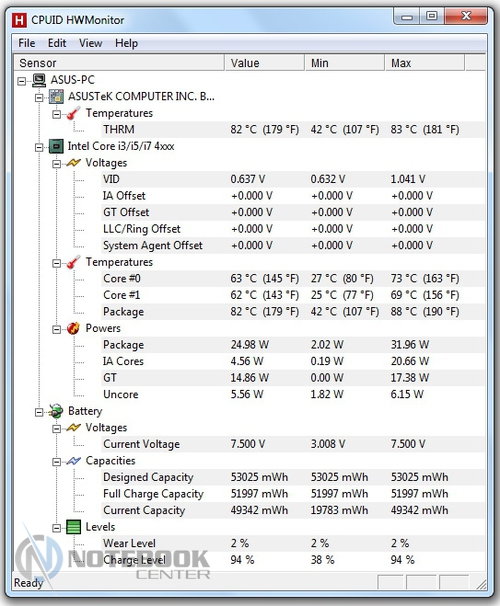
Task: Collapse the battery Levels section
Action: [x=56, y=528]
